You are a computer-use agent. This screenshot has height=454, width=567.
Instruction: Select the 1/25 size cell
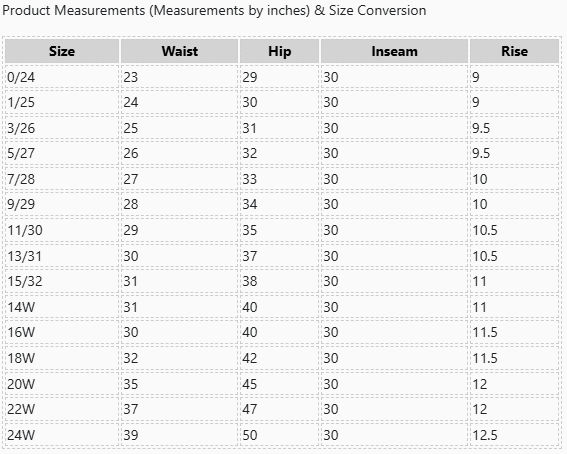pyautogui.click(x=62, y=102)
